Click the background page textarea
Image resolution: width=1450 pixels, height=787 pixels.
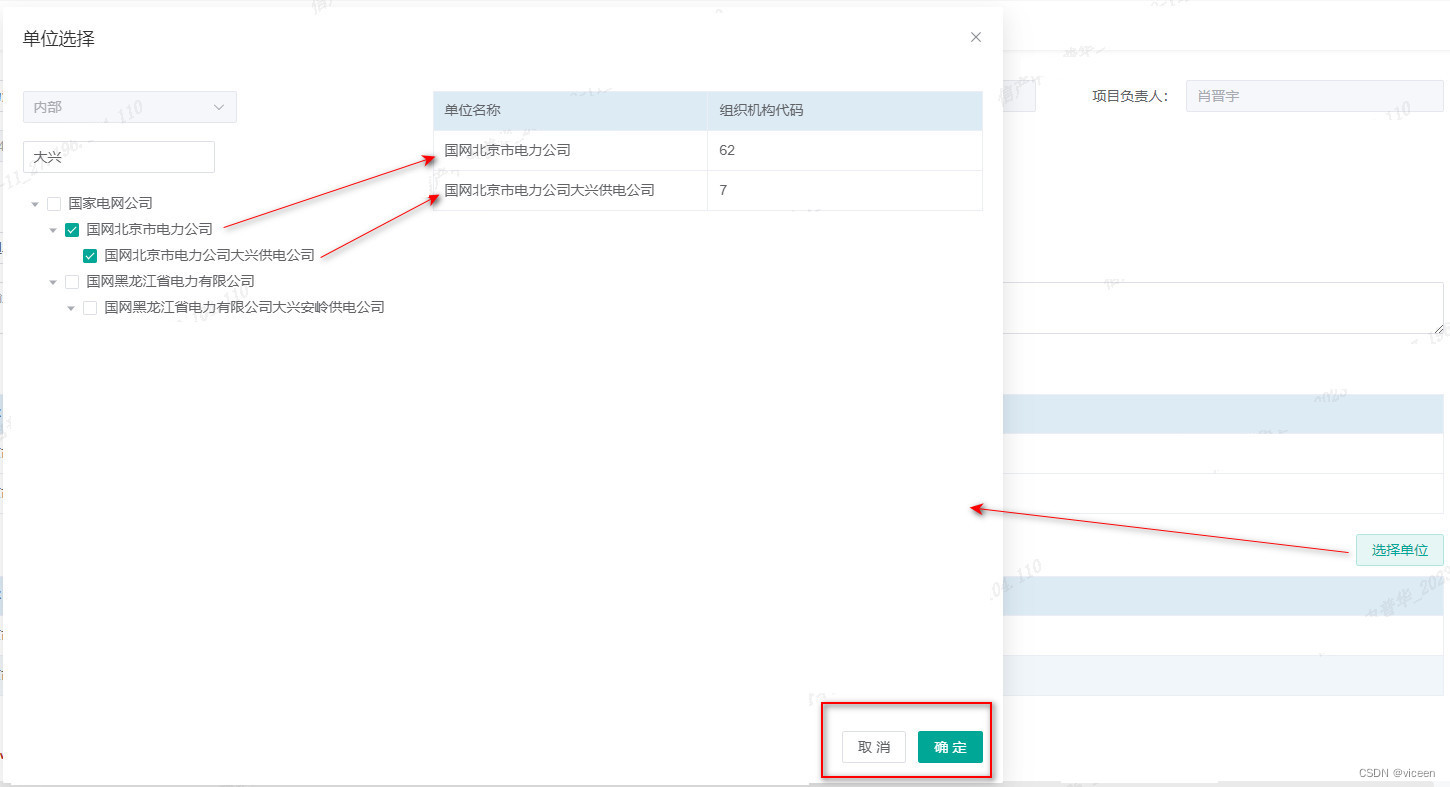[x=1223, y=308]
